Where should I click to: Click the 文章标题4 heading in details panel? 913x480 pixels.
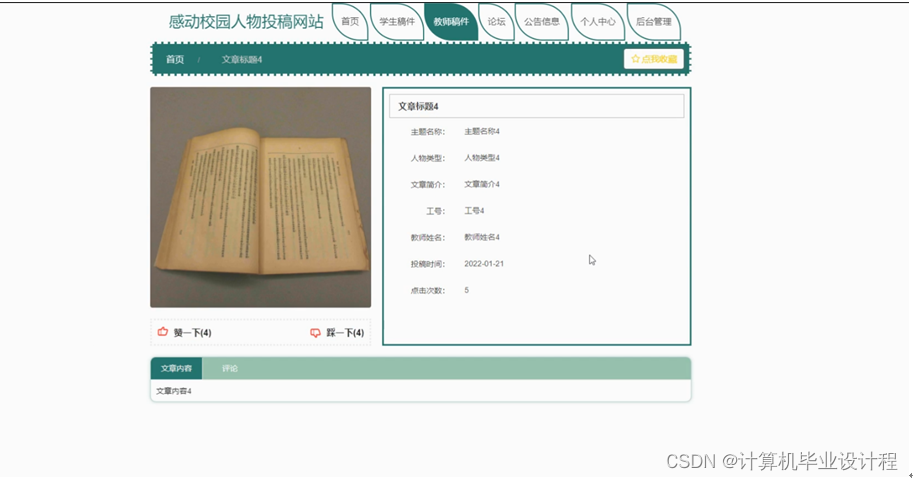(x=418, y=107)
